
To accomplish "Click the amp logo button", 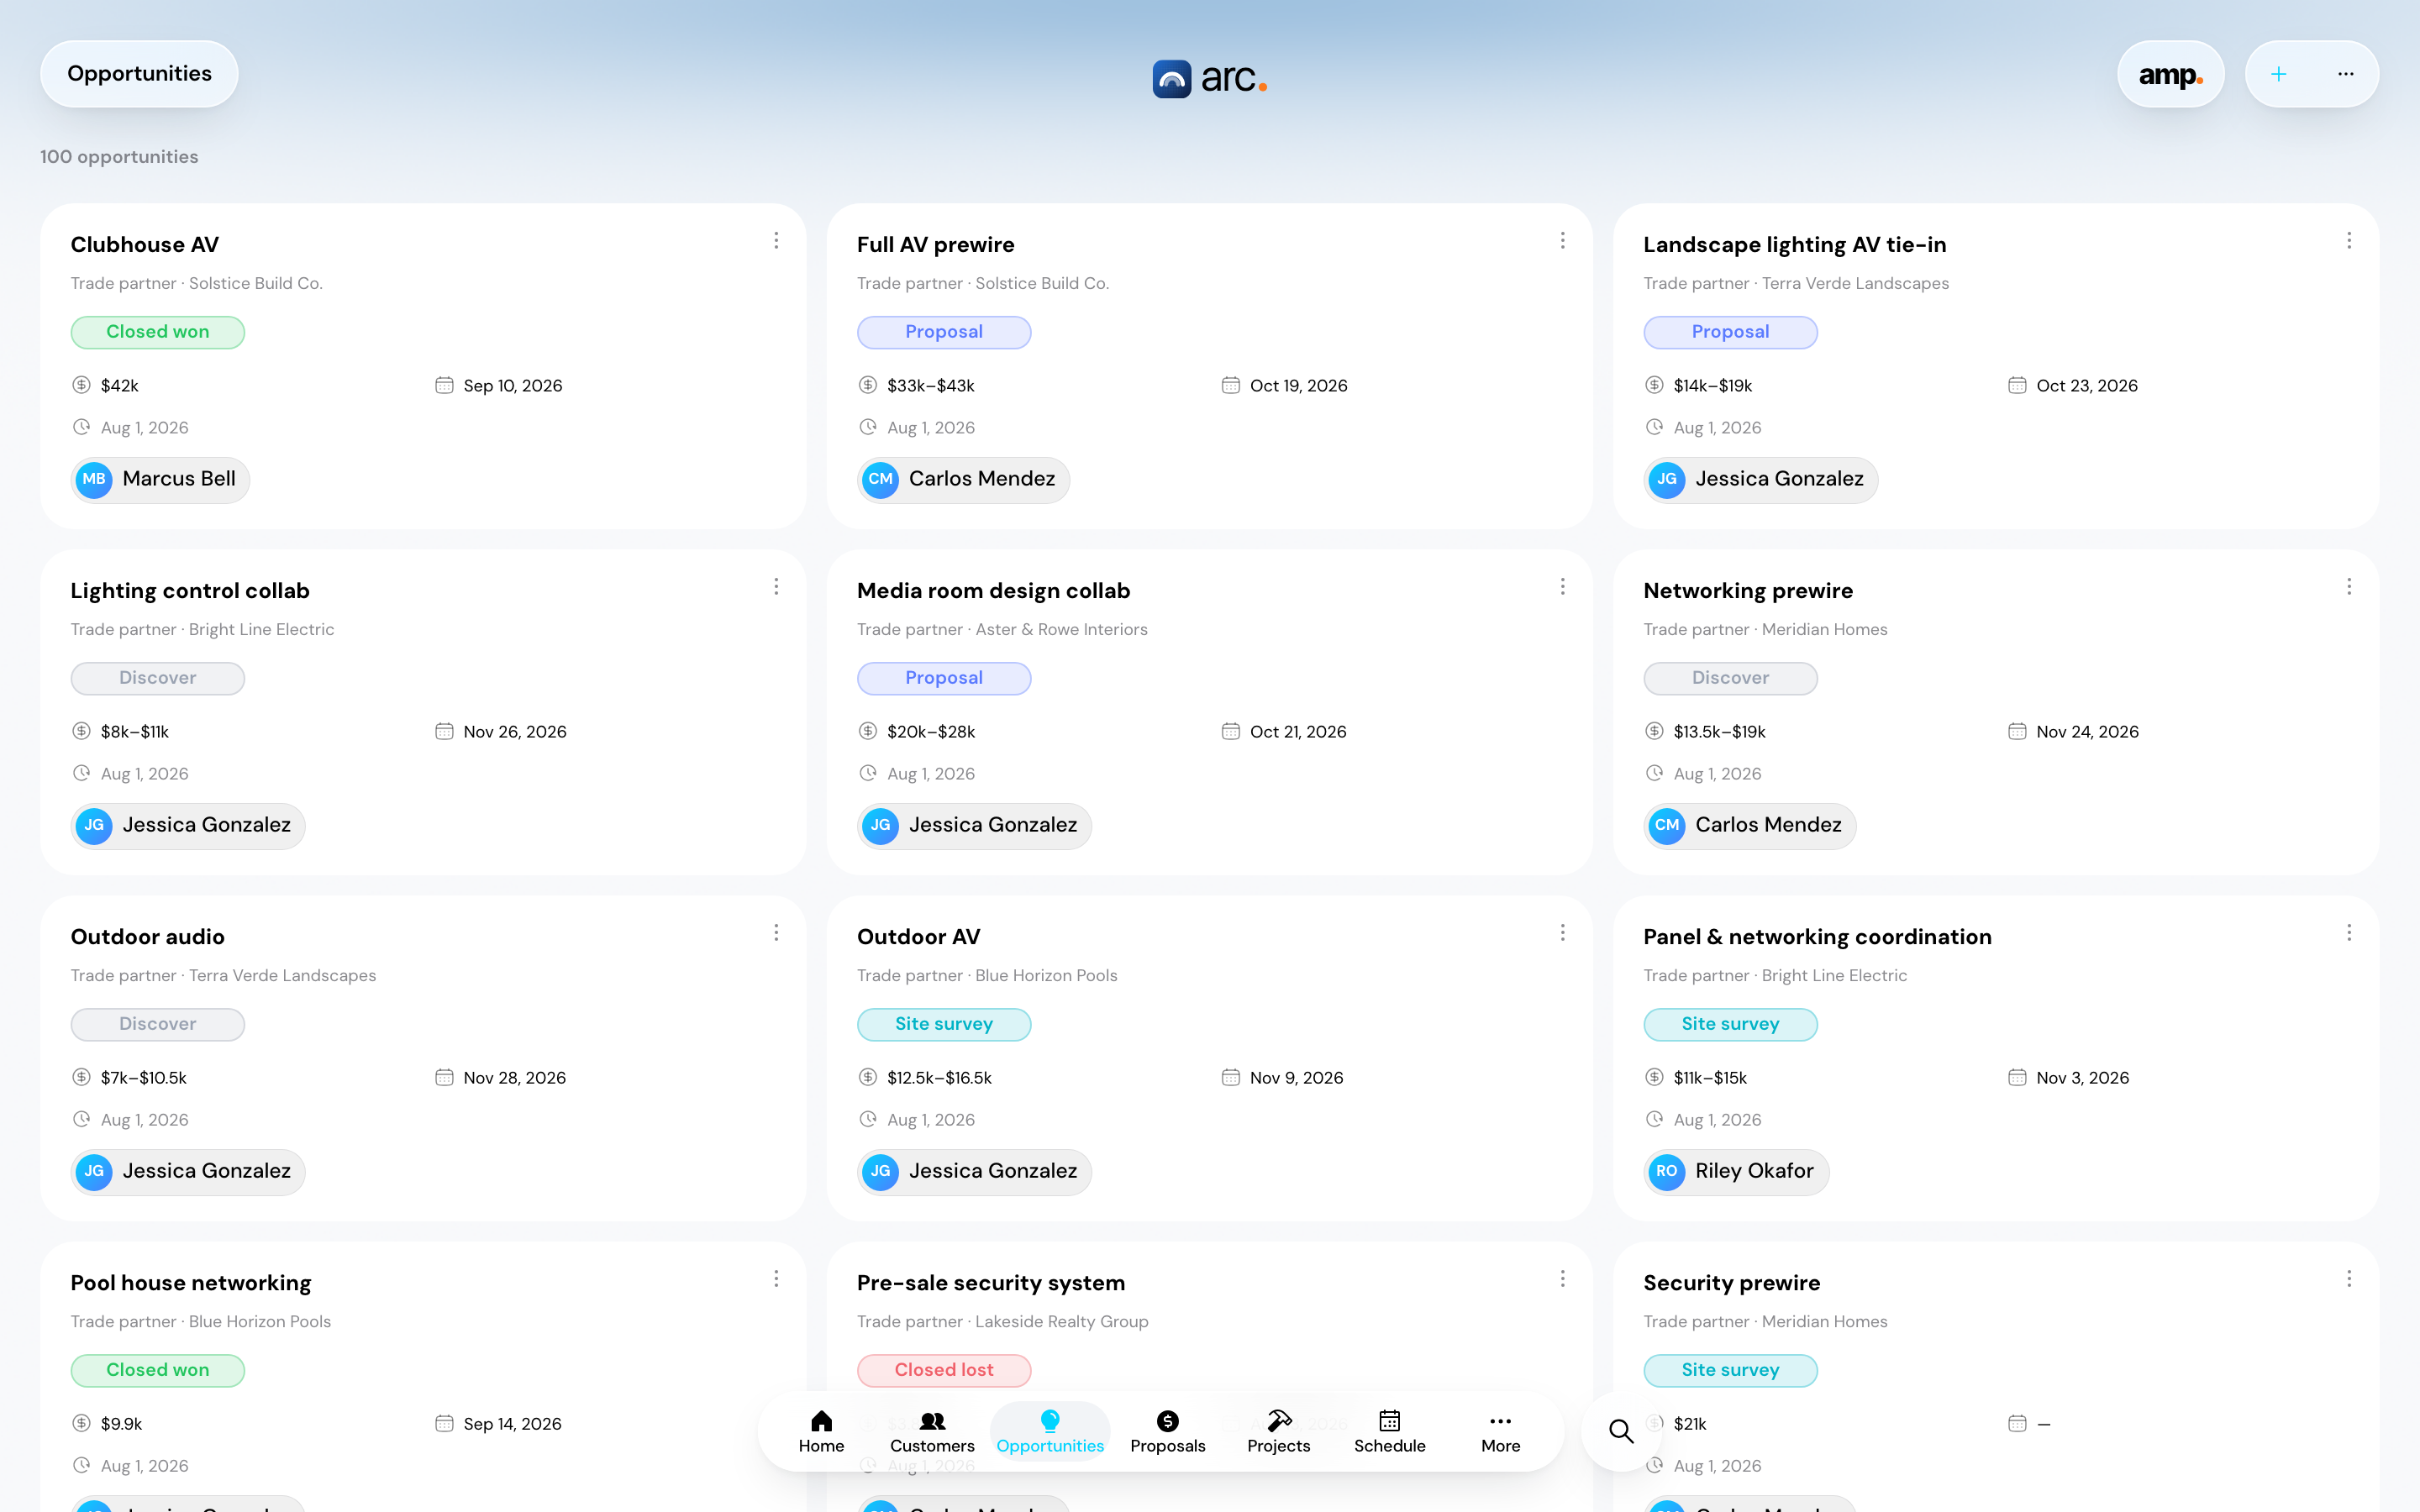I will pos(2170,74).
